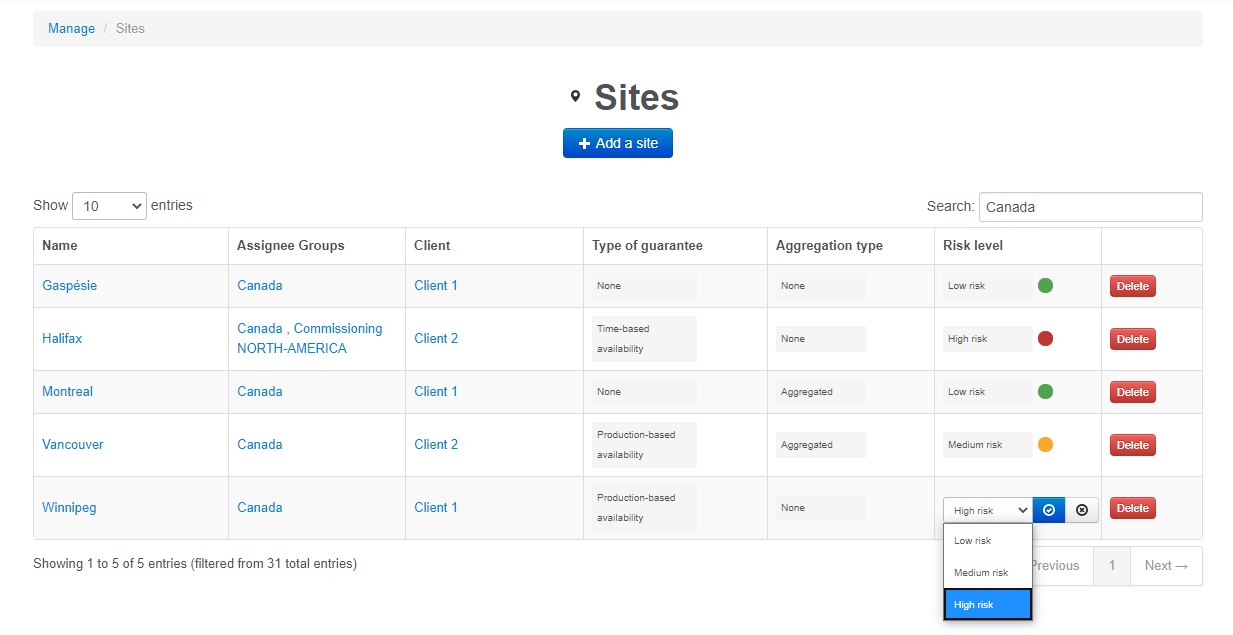
Task: Click the green low-risk indicator for Gaspésie
Action: click(x=1045, y=285)
